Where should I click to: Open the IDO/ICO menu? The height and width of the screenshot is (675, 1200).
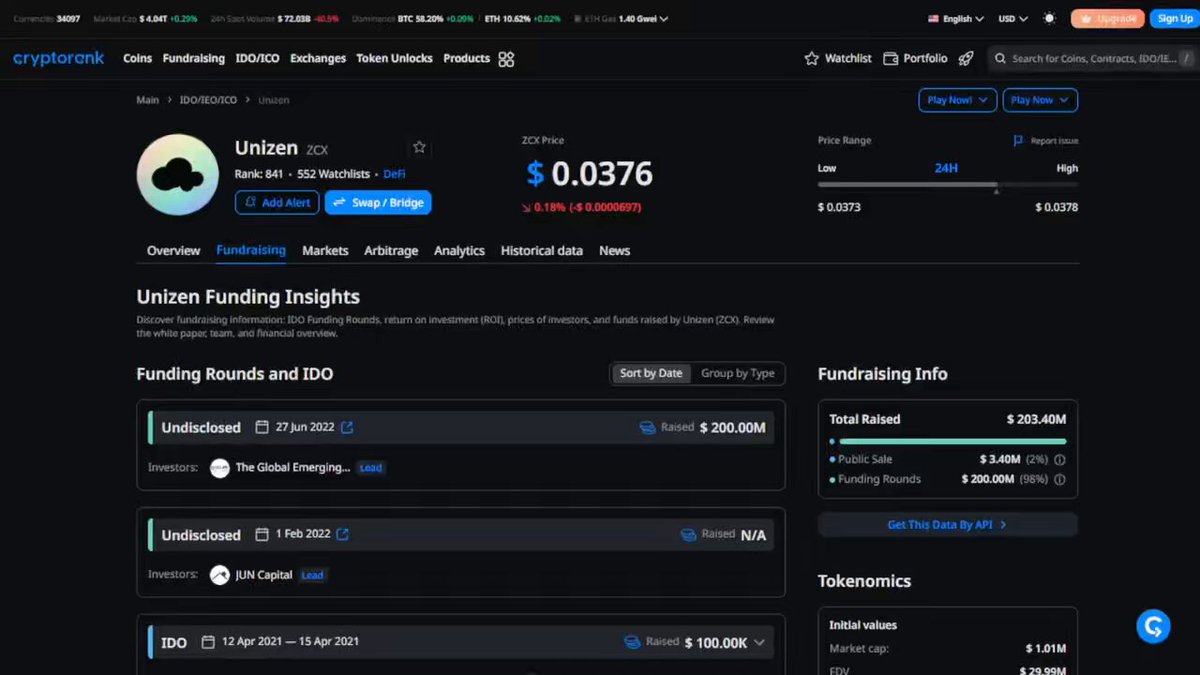258,59
